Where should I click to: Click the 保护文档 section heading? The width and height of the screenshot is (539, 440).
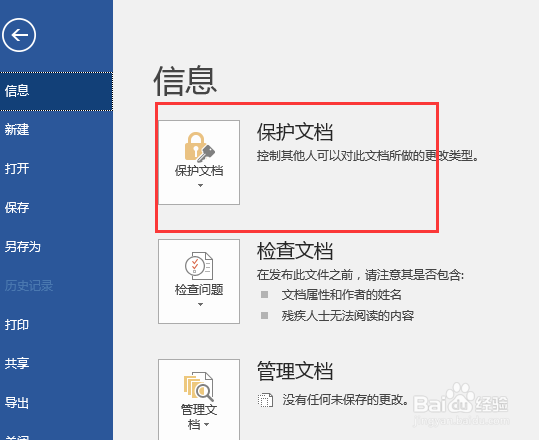tap(295, 132)
